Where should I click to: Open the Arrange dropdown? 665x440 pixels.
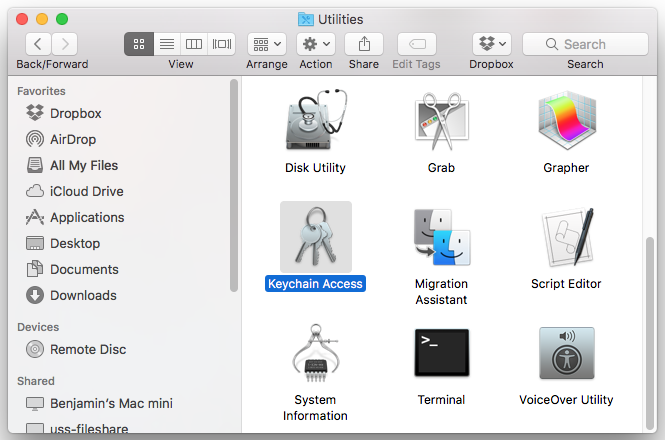pyautogui.click(x=267, y=44)
